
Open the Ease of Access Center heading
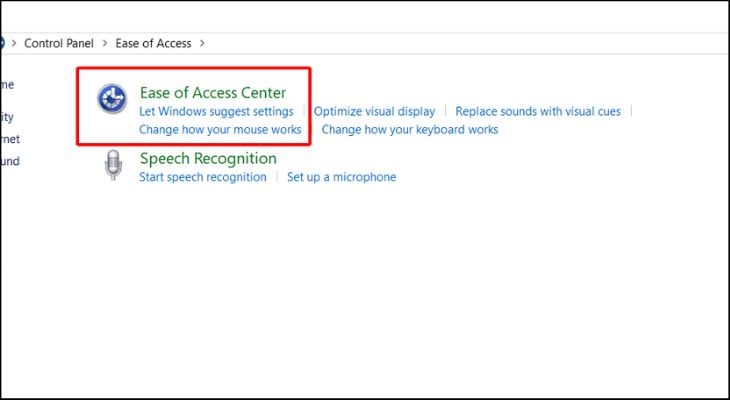pos(212,93)
